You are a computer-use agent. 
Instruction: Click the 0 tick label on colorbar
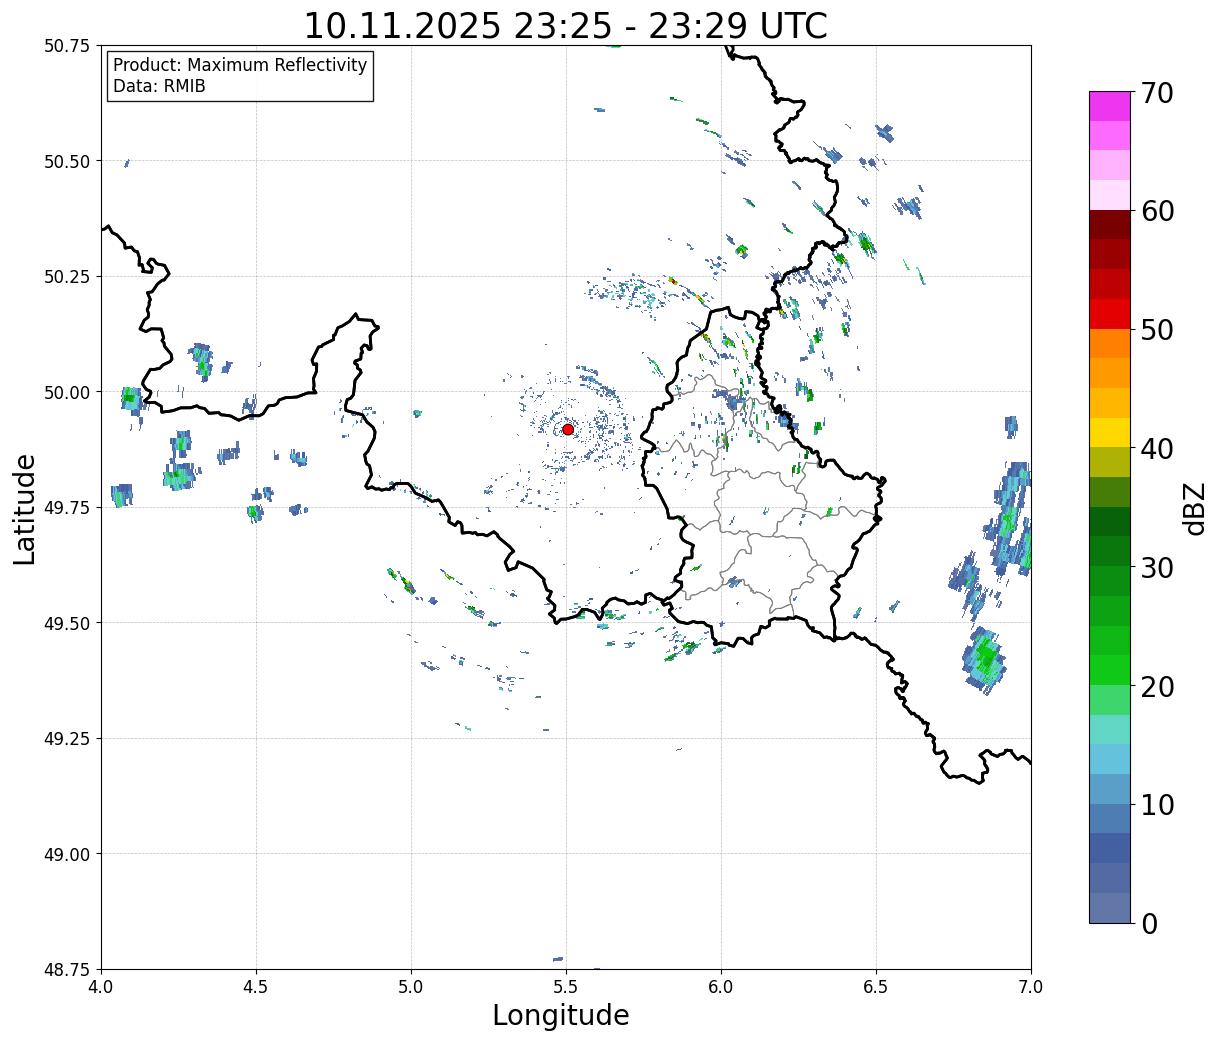coord(1149,924)
